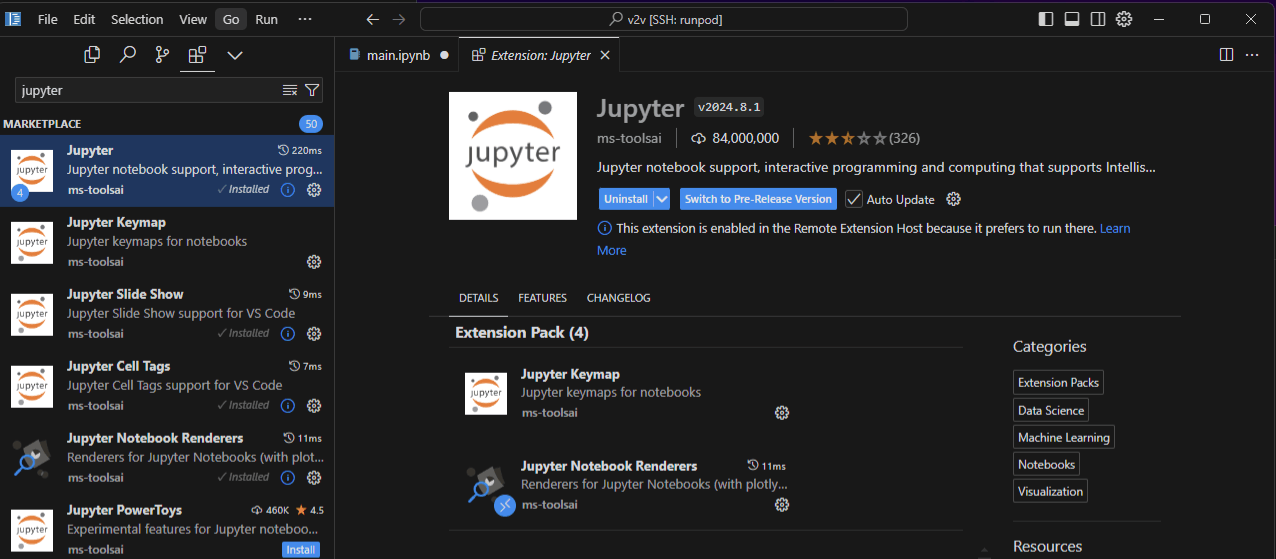Open the FEATURES tab
Screen dimensions: 1276x559
click(x=542, y=298)
